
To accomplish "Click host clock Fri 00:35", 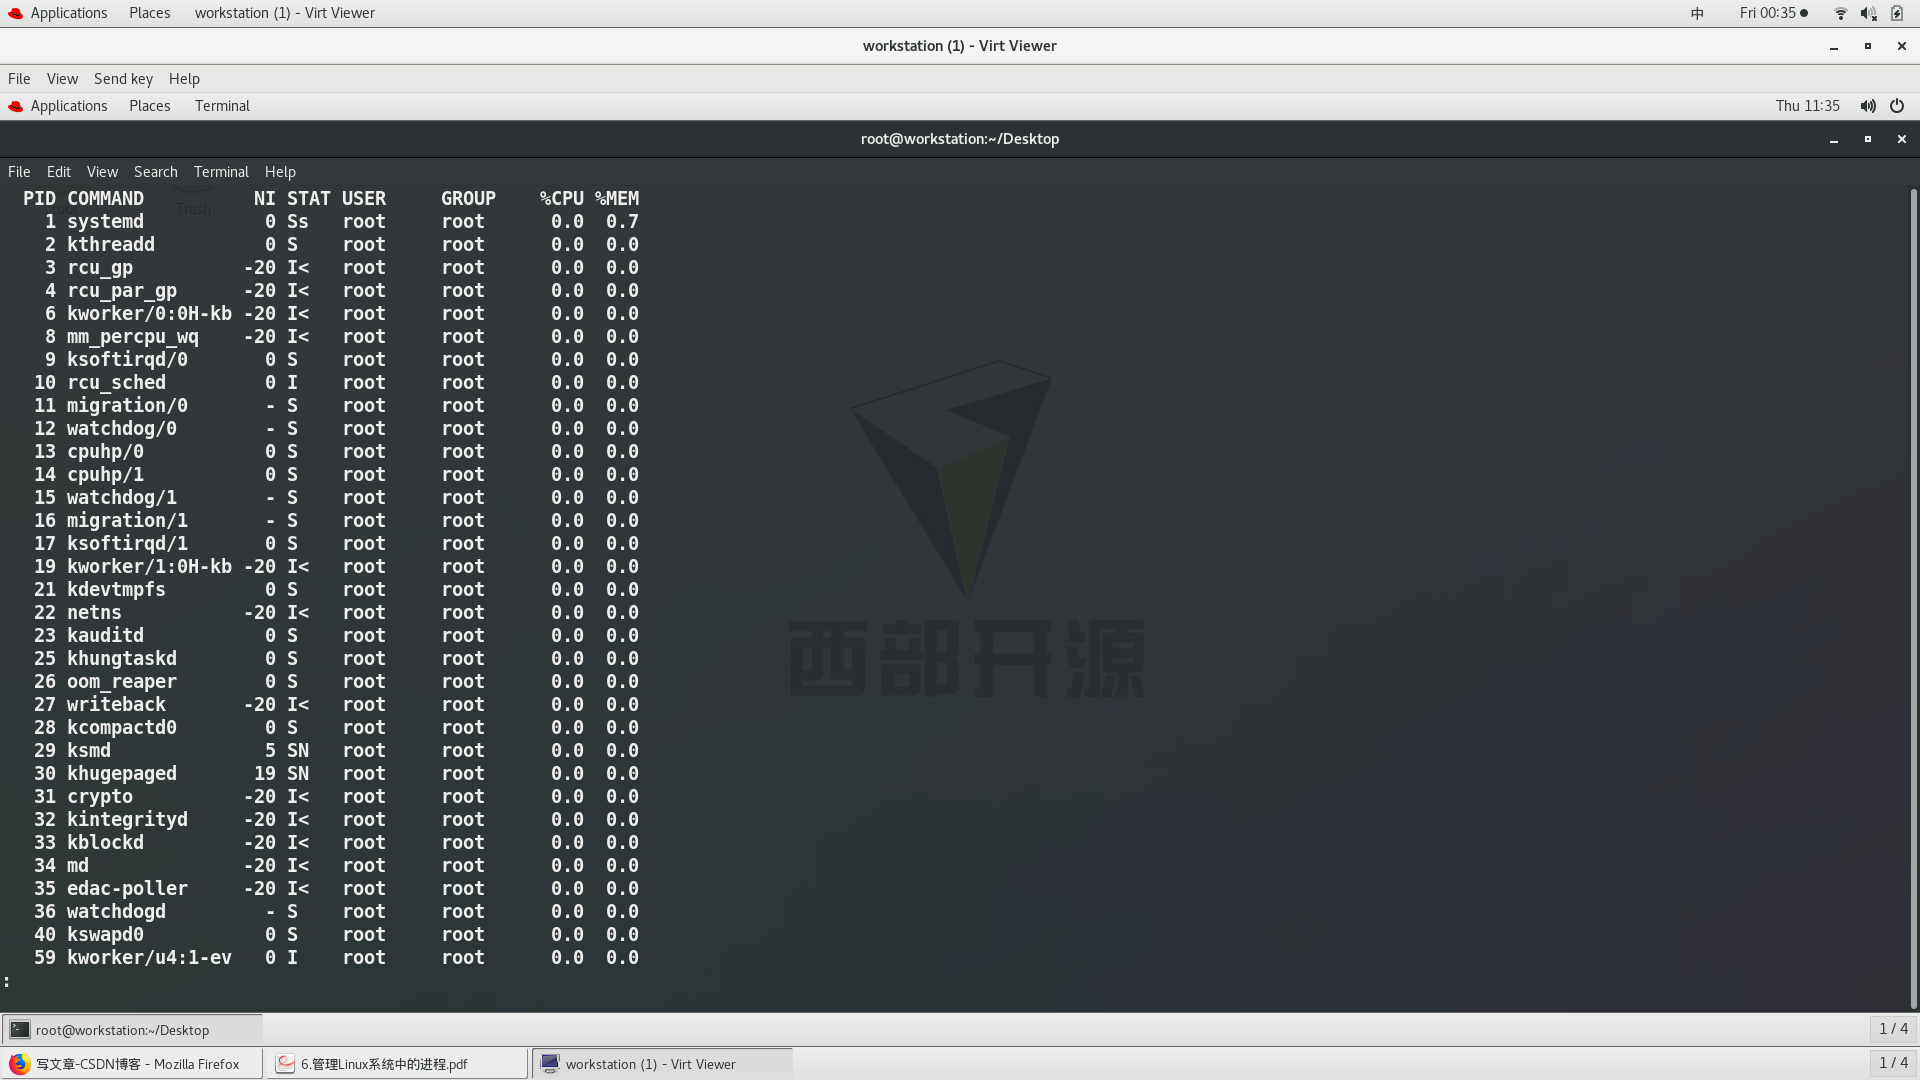I will pyautogui.click(x=1767, y=13).
